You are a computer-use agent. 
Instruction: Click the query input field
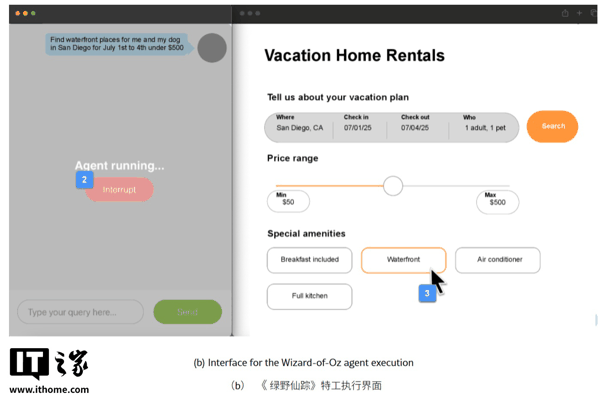(x=80, y=312)
